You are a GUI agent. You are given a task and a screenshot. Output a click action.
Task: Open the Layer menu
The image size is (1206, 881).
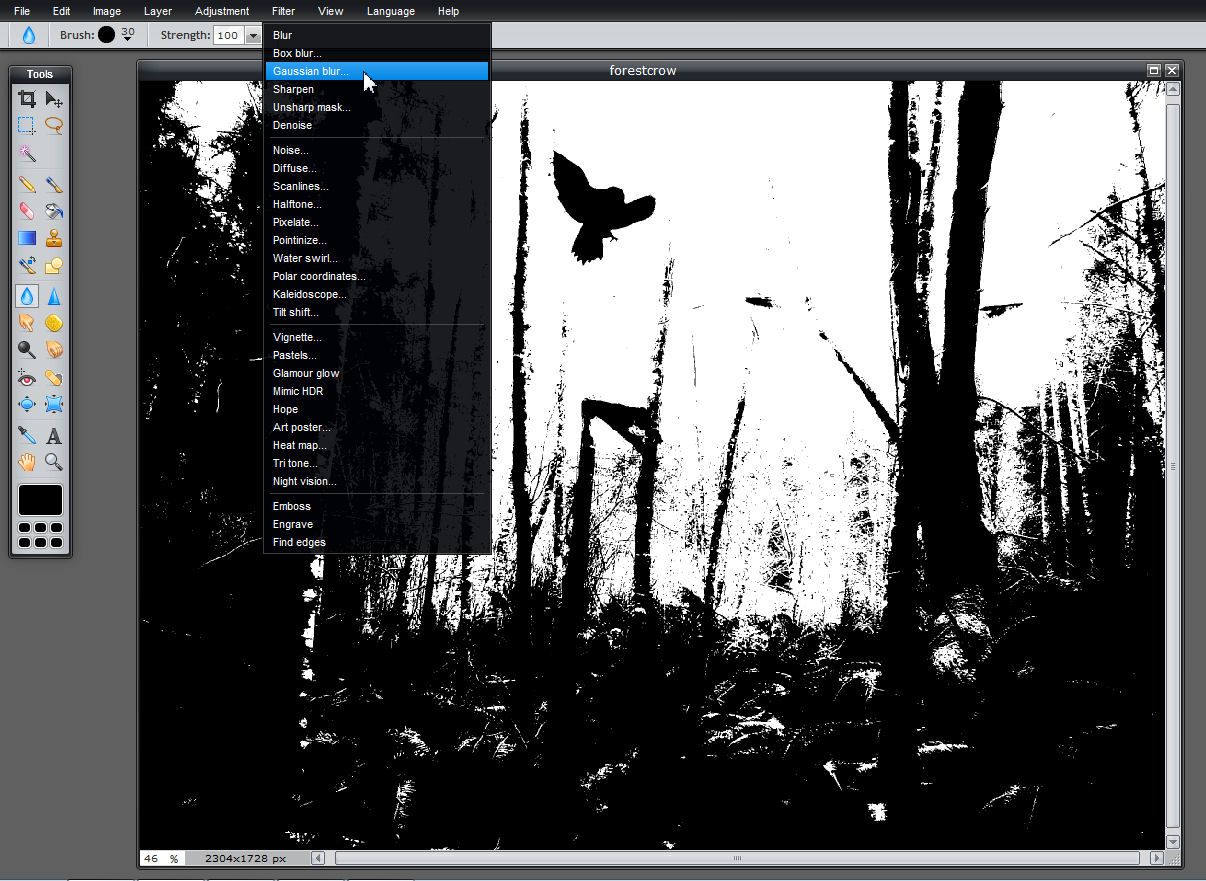pyautogui.click(x=158, y=11)
